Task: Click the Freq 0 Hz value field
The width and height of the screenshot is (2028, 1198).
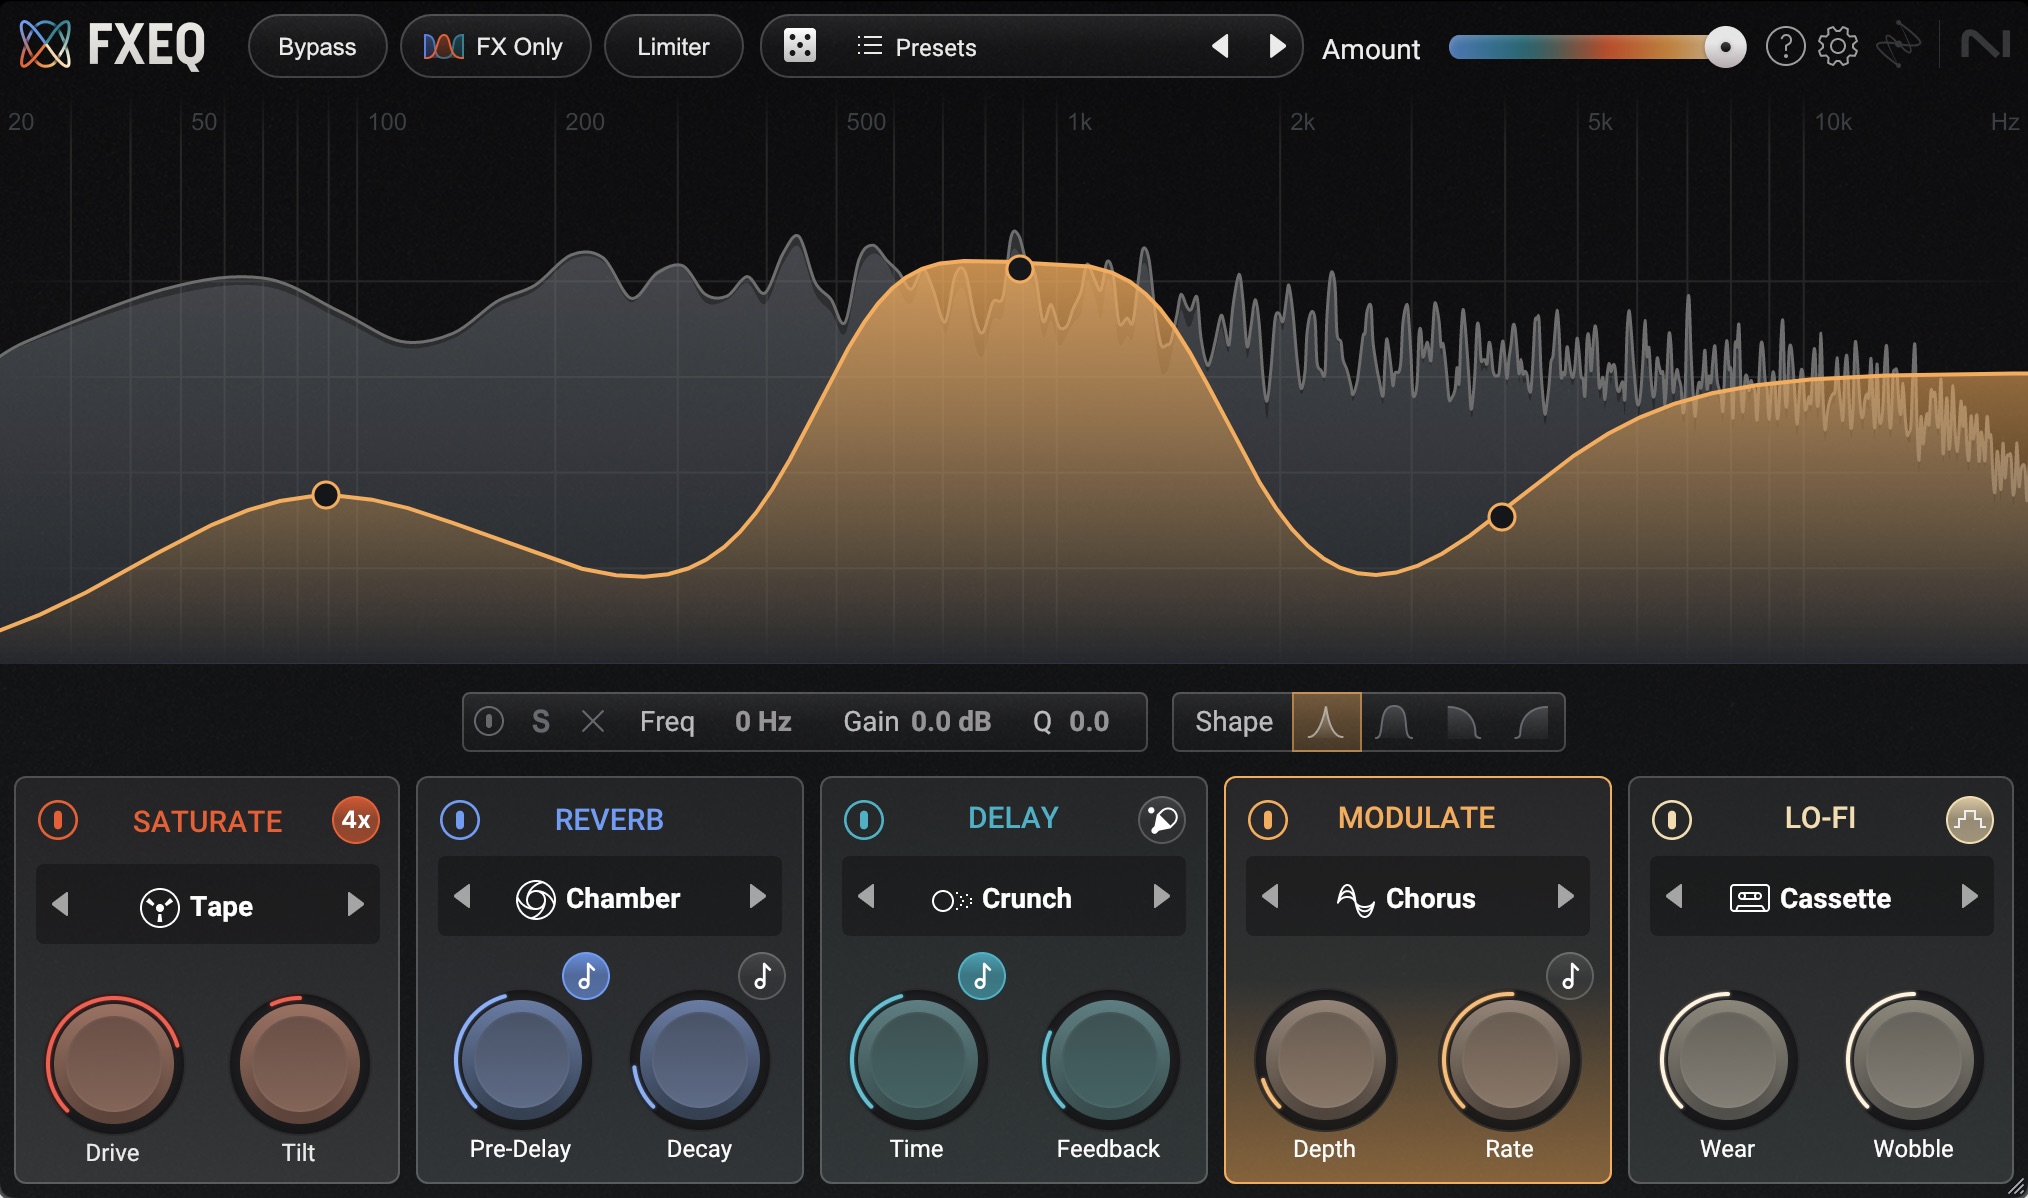Action: [763, 721]
